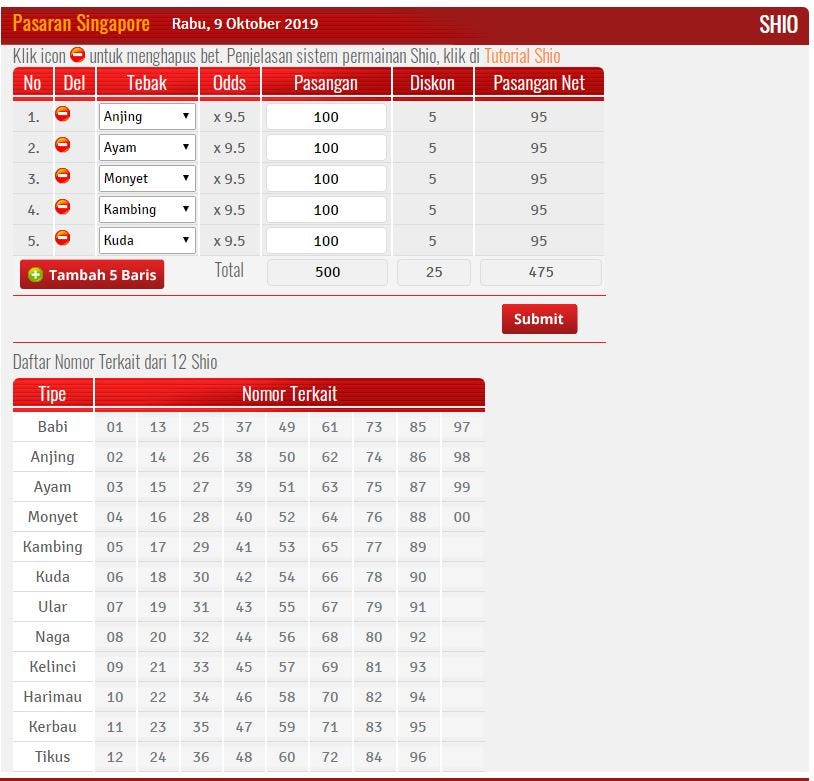Click the Tambah 5 Baris button
This screenshot has width=814, height=781.
[x=92, y=274]
